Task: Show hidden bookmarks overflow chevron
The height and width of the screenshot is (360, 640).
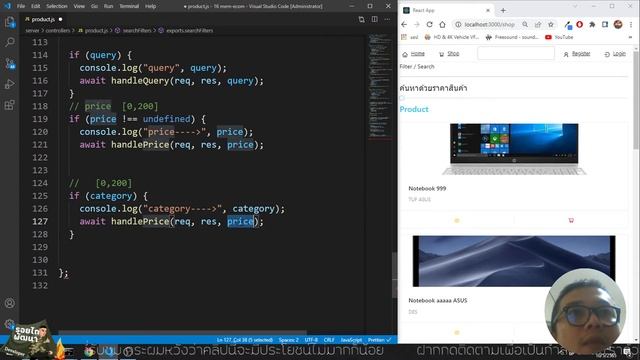Action: [x=631, y=37]
